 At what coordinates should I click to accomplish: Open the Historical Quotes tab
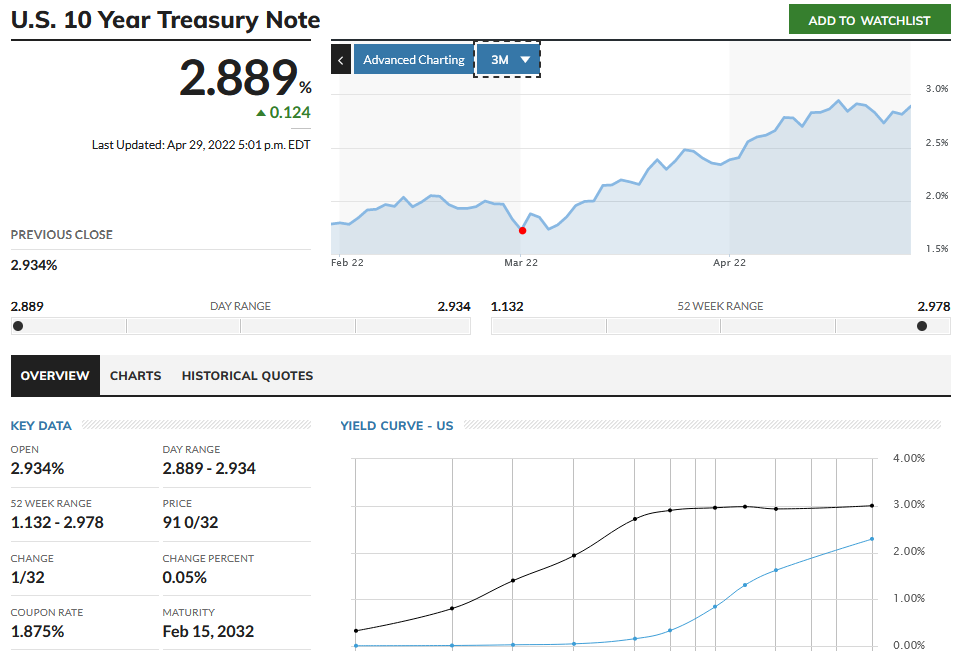247,376
